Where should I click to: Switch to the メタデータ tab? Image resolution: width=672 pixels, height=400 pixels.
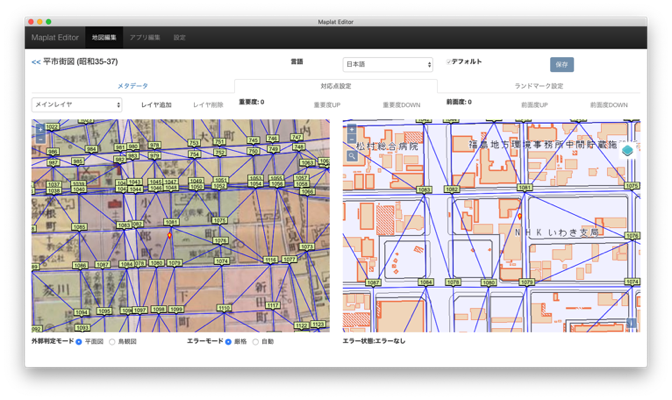click(x=133, y=86)
